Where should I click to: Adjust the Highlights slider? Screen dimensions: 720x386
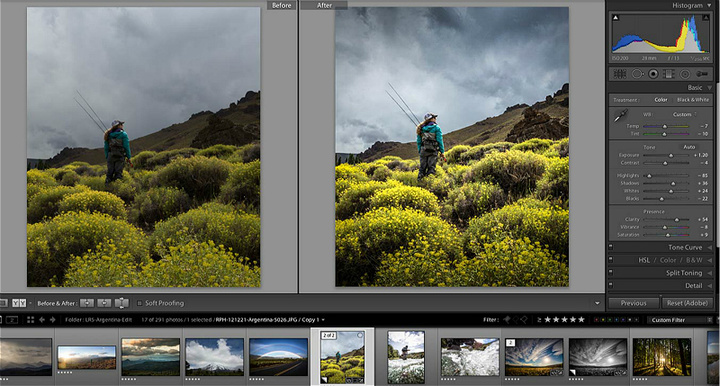(666, 176)
